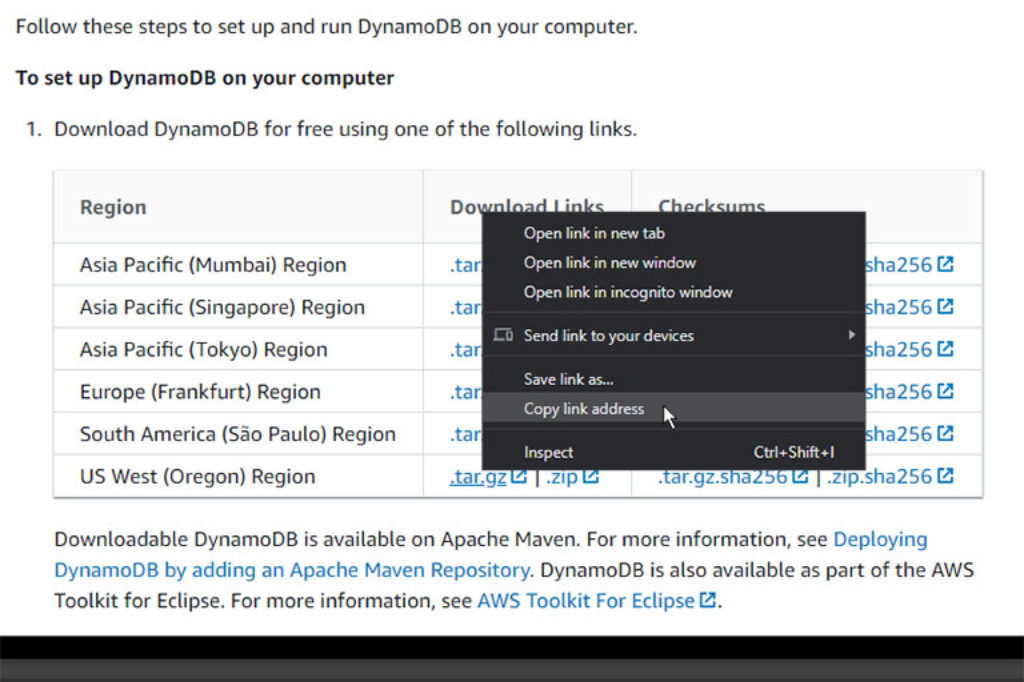The height and width of the screenshot is (682, 1024).
Task: Click external link icon next to US West .tar.gz
Action: pyautogui.click(x=518, y=475)
